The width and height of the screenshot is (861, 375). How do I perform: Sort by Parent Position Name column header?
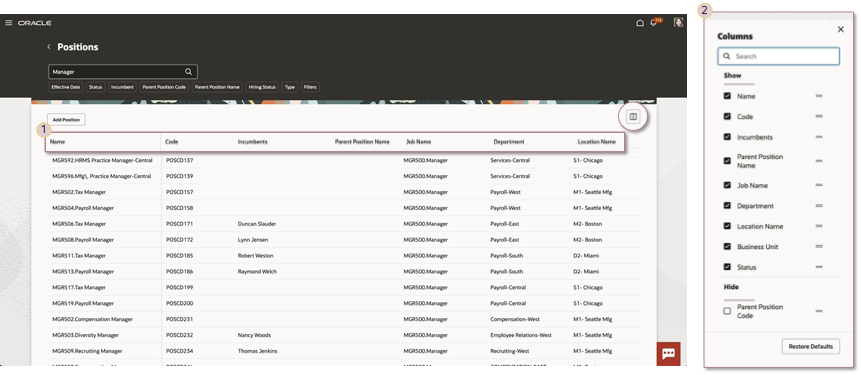[x=362, y=142]
